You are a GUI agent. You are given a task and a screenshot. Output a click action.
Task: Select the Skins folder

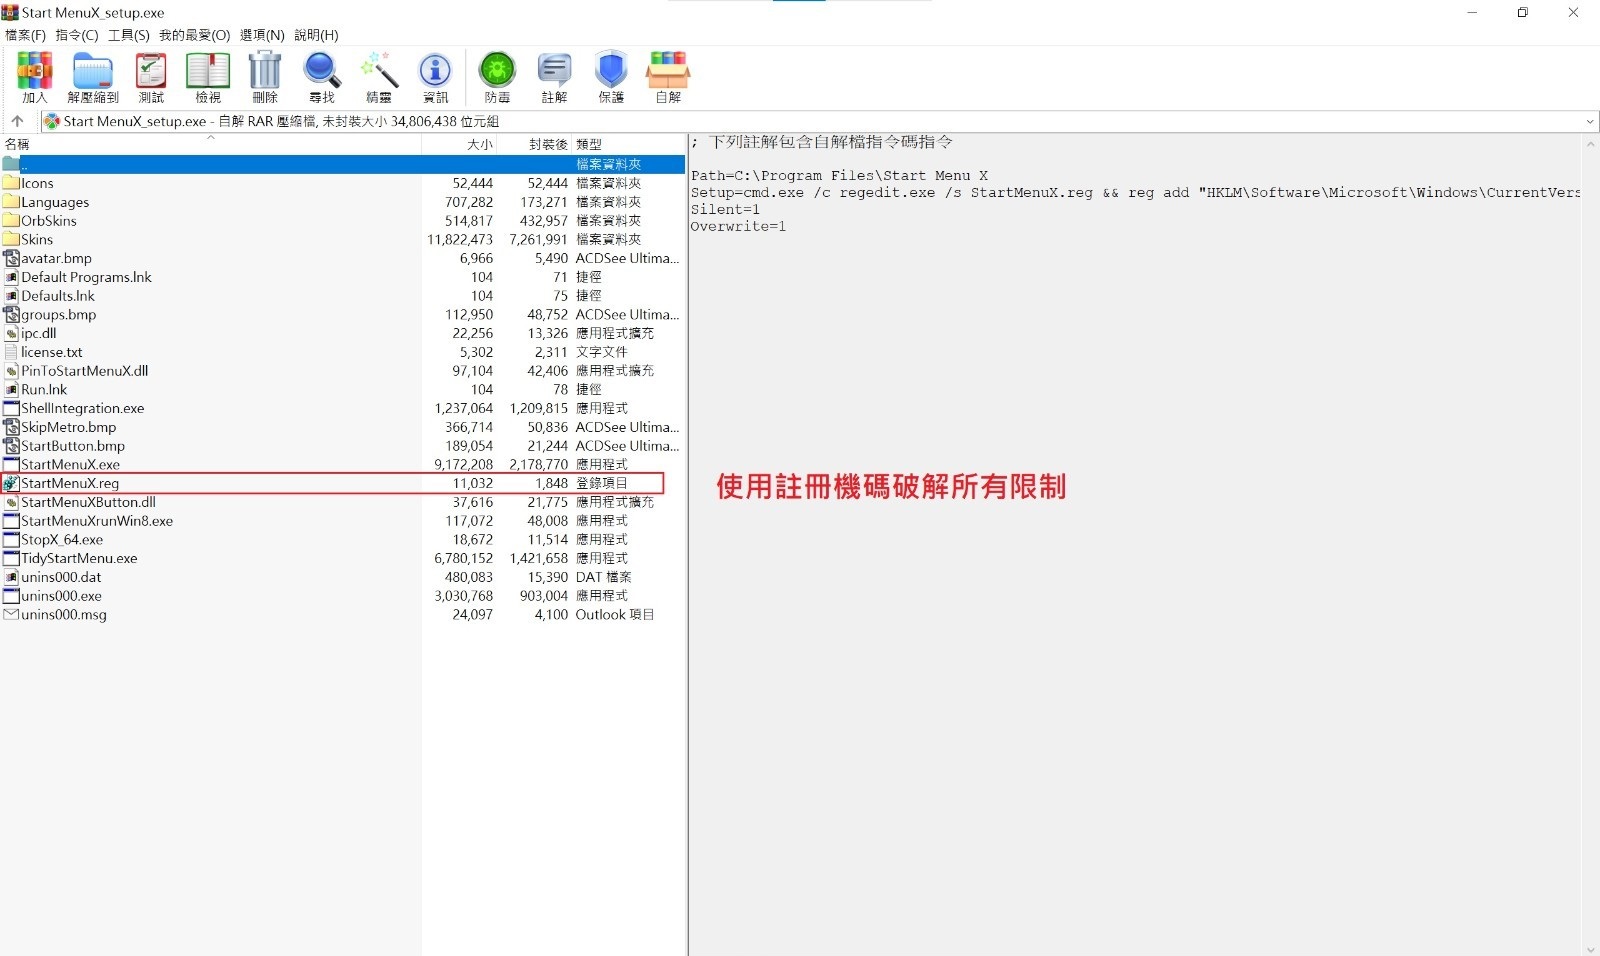pyautogui.click(x=343, y=239)
